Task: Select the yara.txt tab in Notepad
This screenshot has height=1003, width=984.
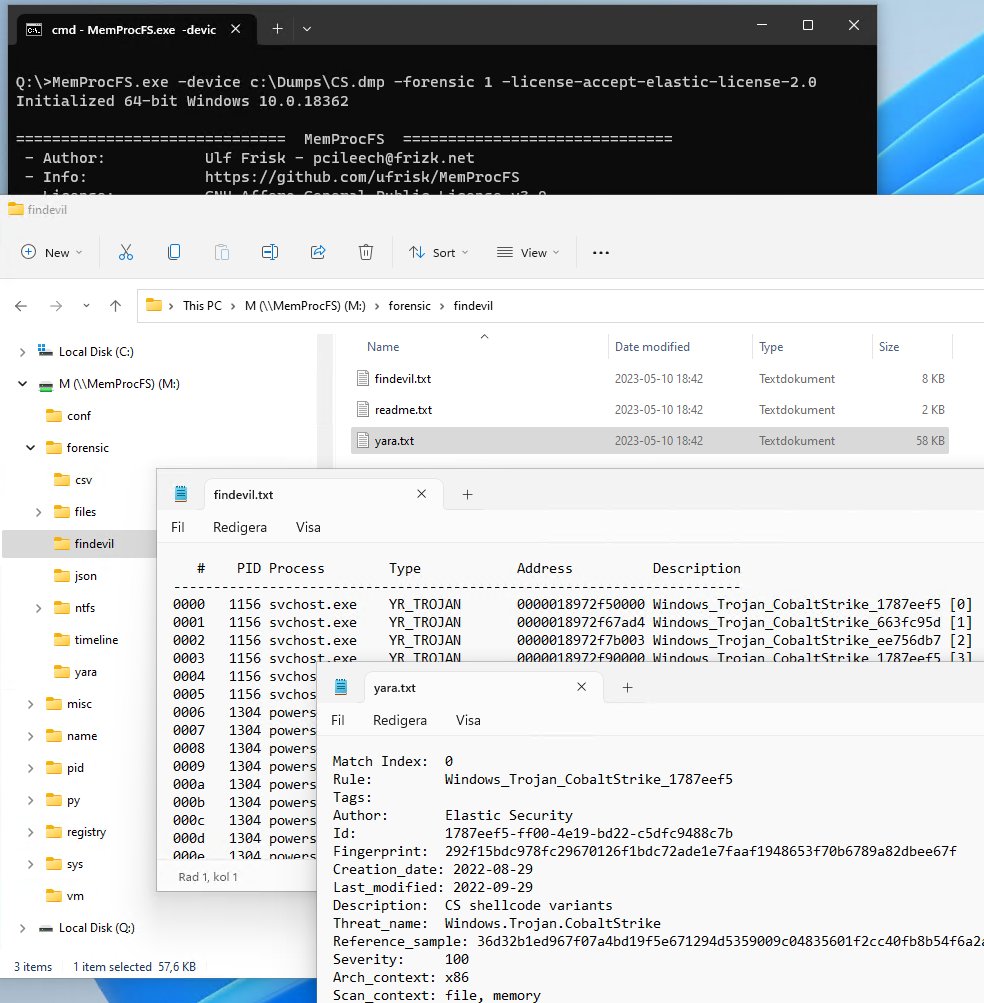Action: point(484,688)
